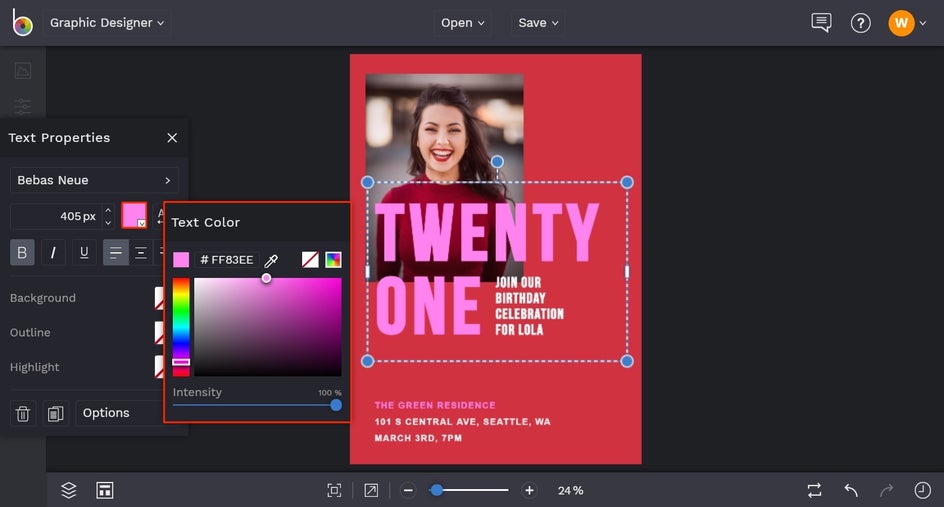Open the layers panel icon
Viewport: 944px width, 507px height.
[x=69, y=490]
